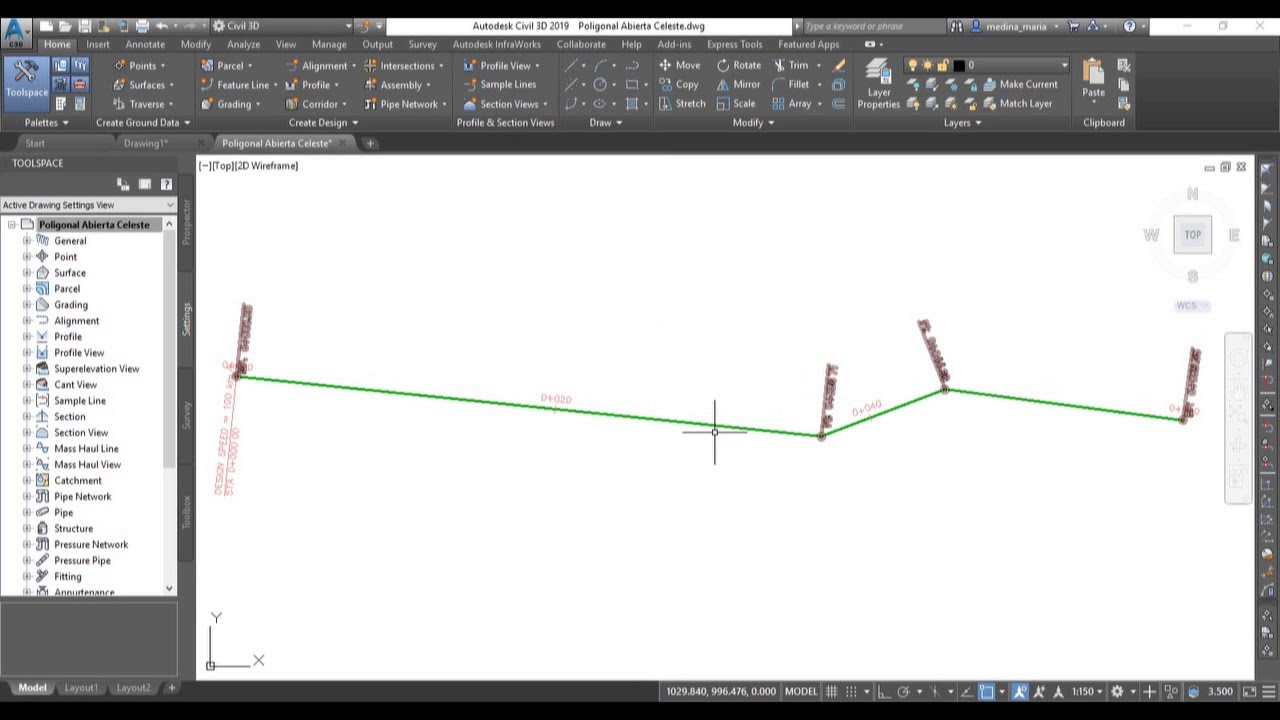Click Make Current layer button

[1019, 84]
